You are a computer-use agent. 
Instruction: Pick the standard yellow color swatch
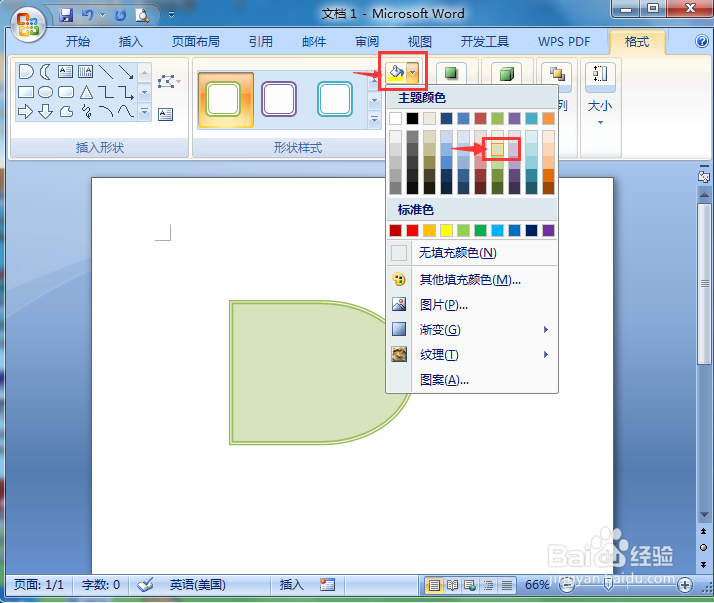(x=446, y=230)
